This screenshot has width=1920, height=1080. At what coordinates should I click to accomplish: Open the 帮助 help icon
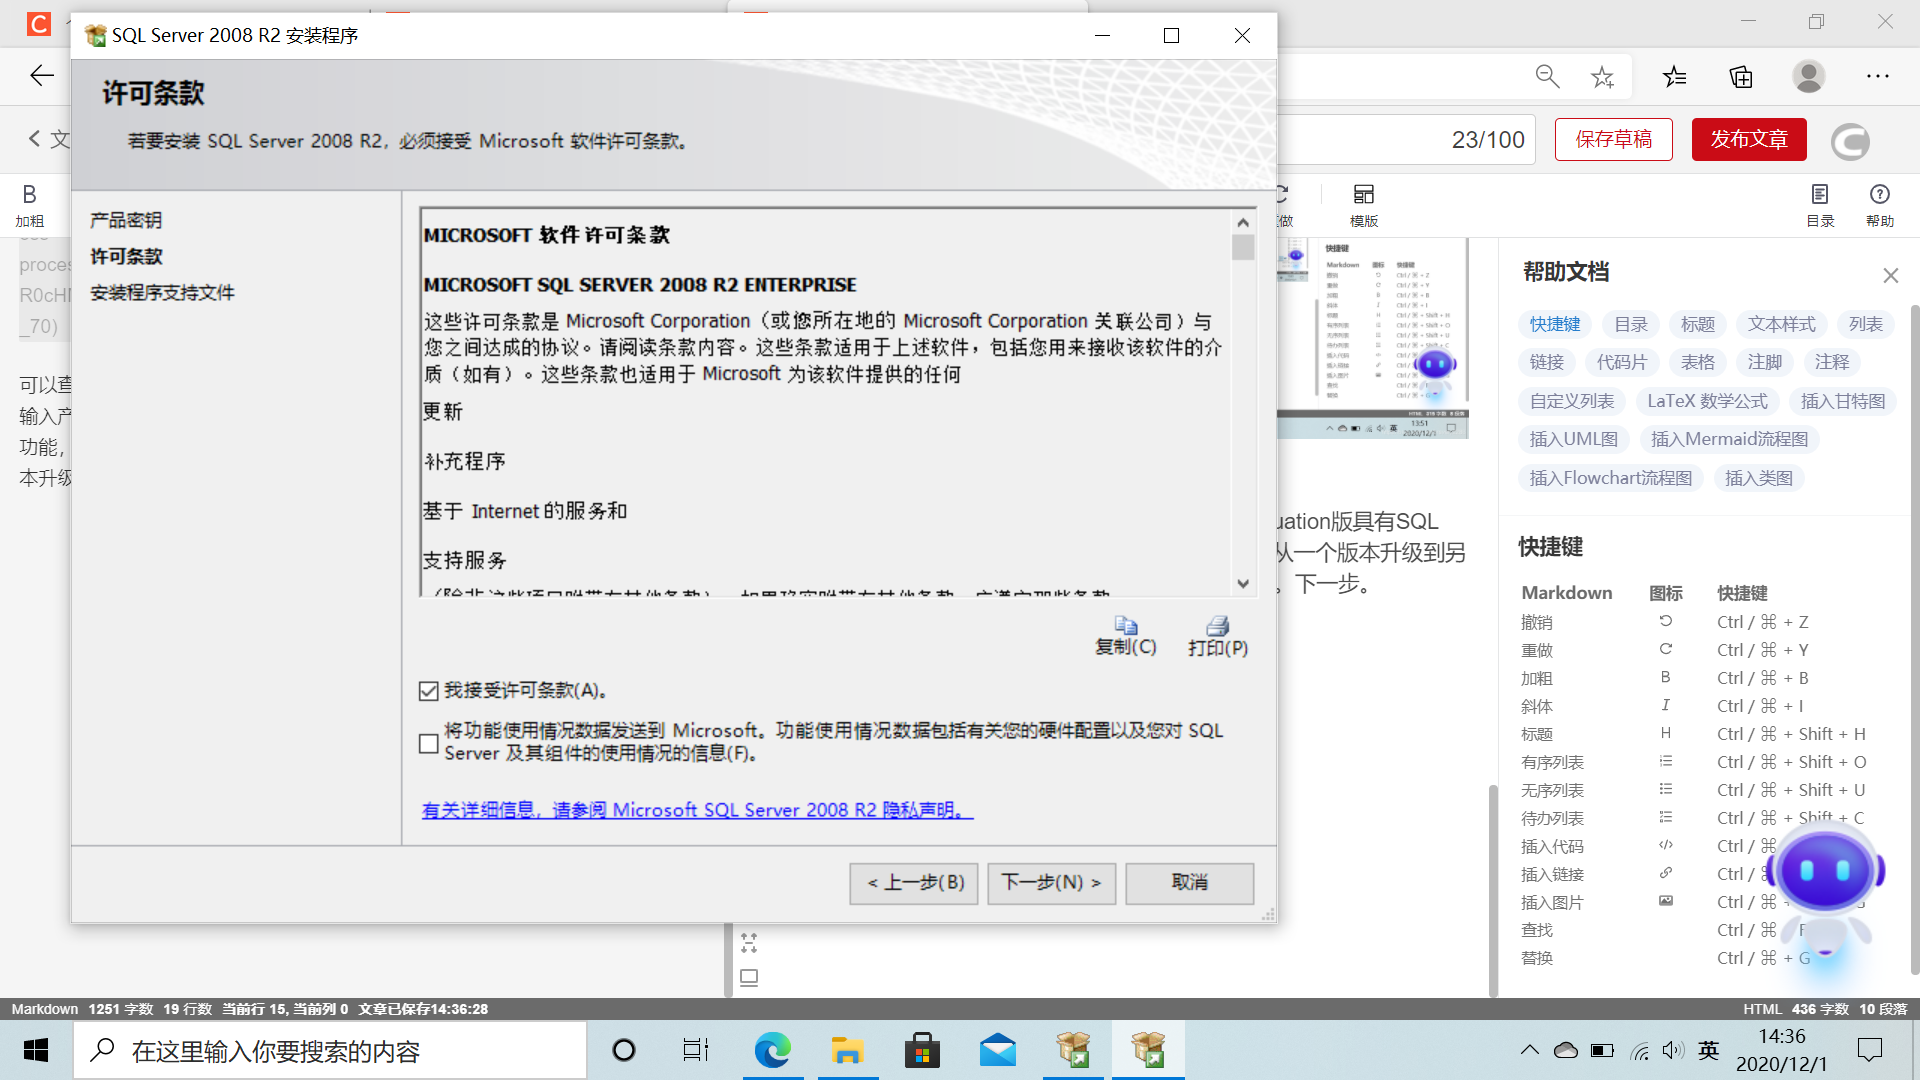(1880, 205)
